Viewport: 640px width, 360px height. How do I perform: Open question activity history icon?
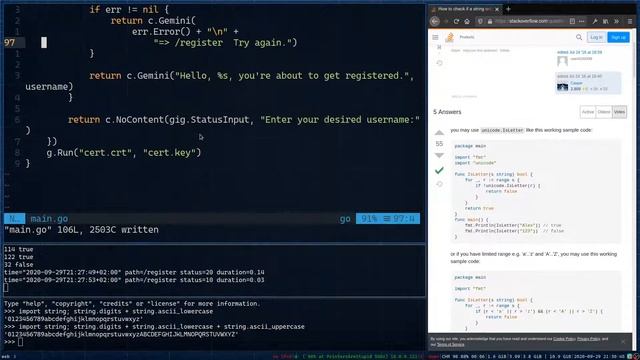[x=439, y=63]
